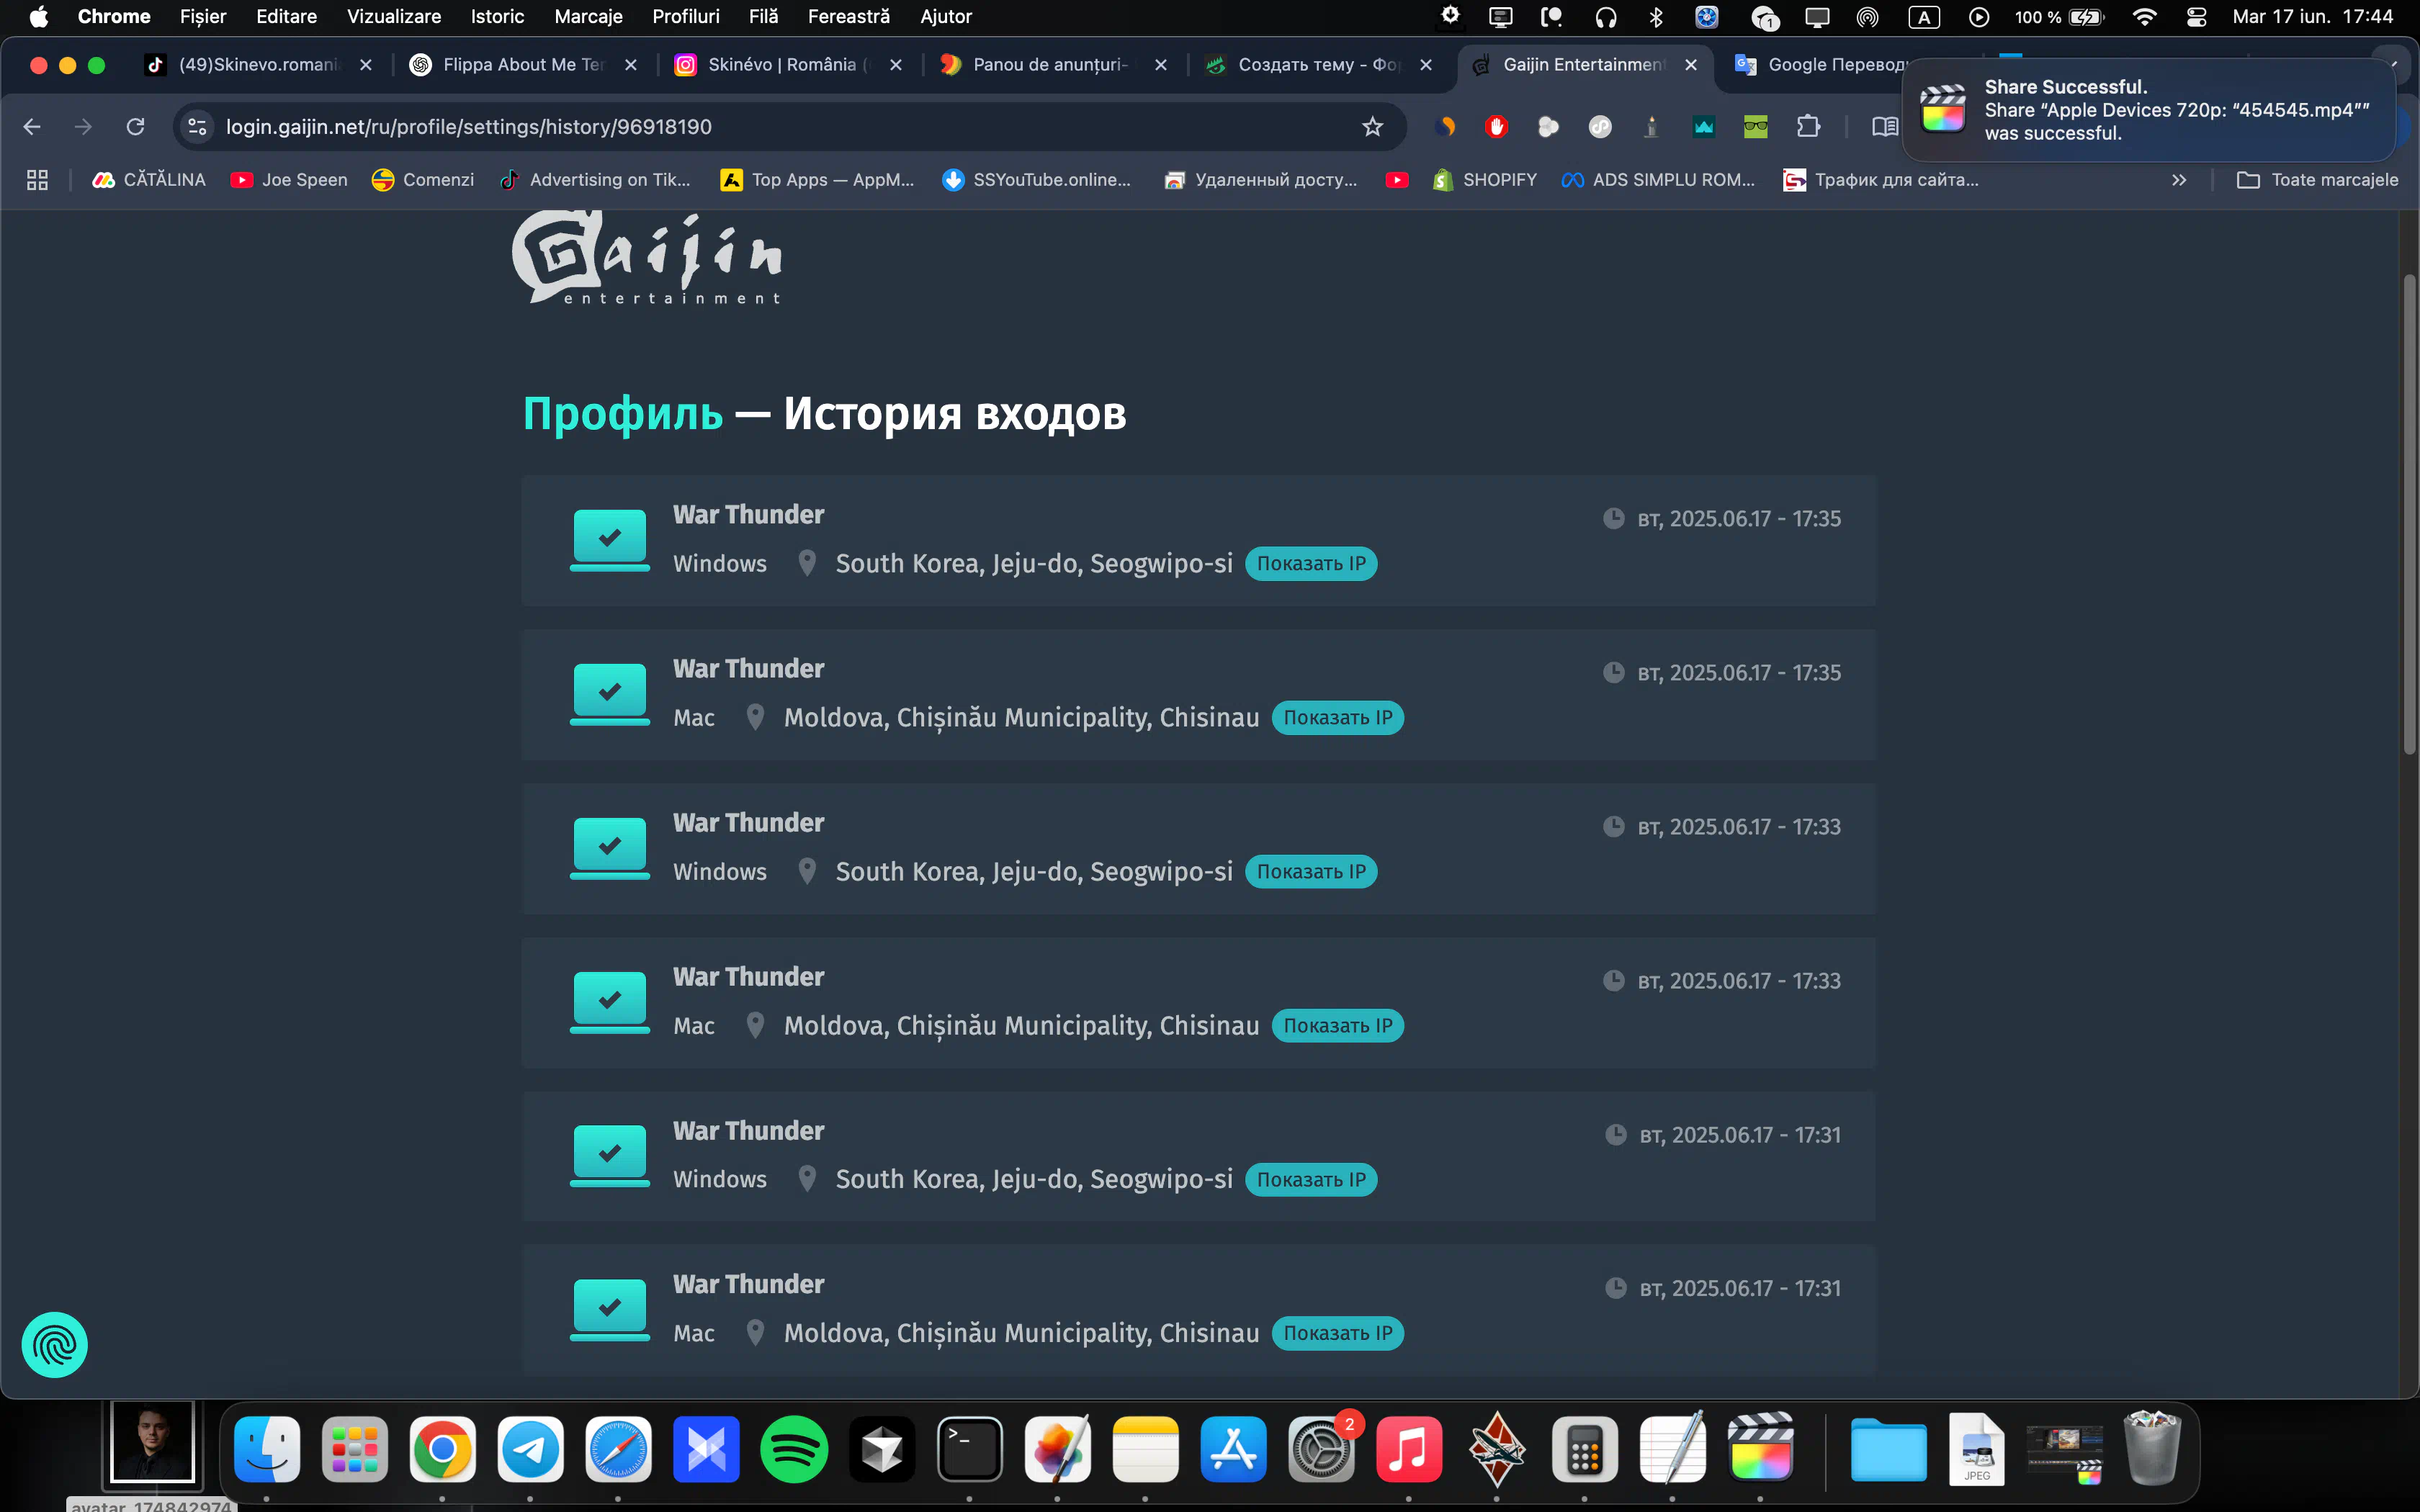Open the Fereastră menu

coord(848,16)
